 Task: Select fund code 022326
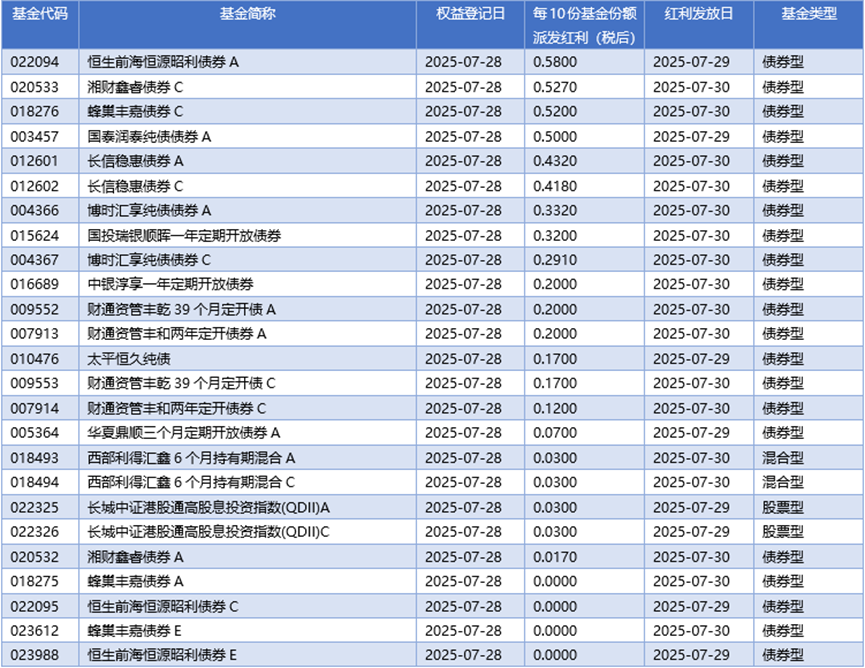tap(35, 533)
